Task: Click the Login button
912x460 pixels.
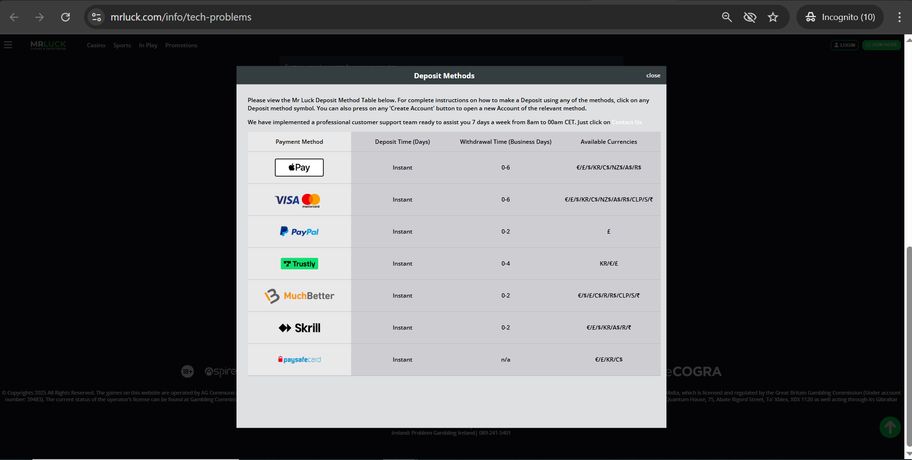Action: (845, 45)
